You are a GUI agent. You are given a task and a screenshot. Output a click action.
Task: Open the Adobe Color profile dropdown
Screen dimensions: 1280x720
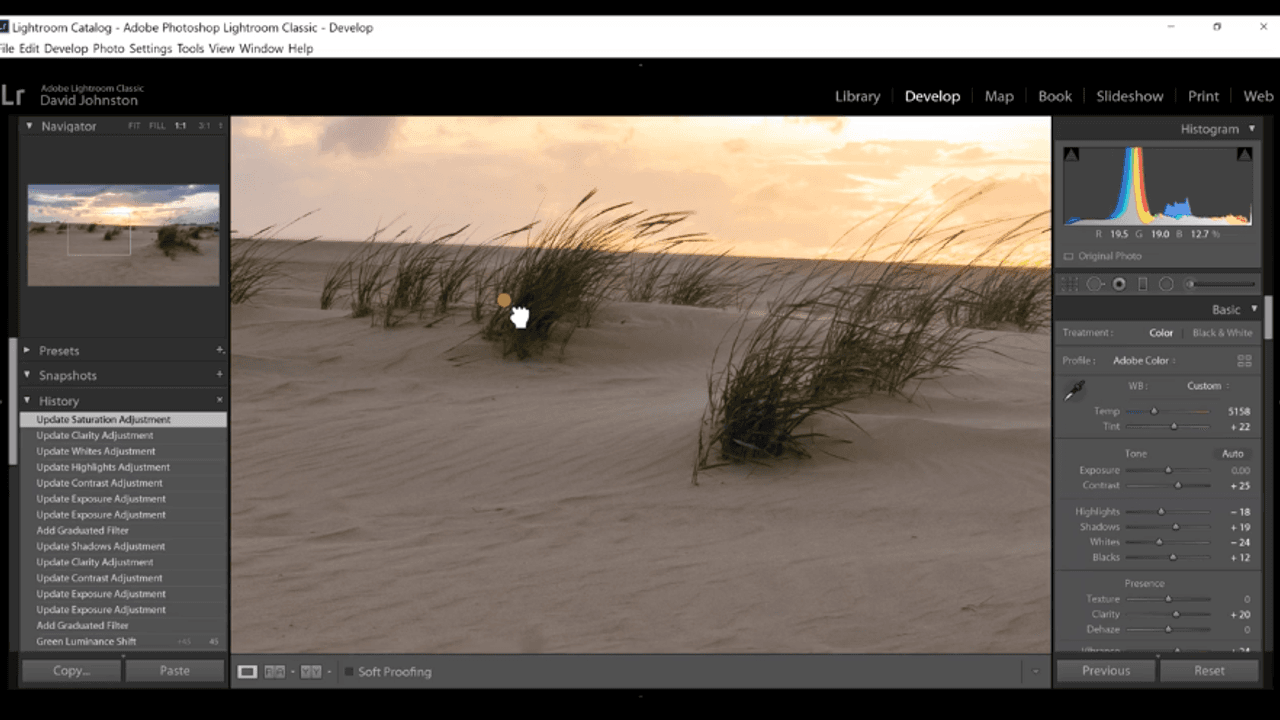[1144, 360]
